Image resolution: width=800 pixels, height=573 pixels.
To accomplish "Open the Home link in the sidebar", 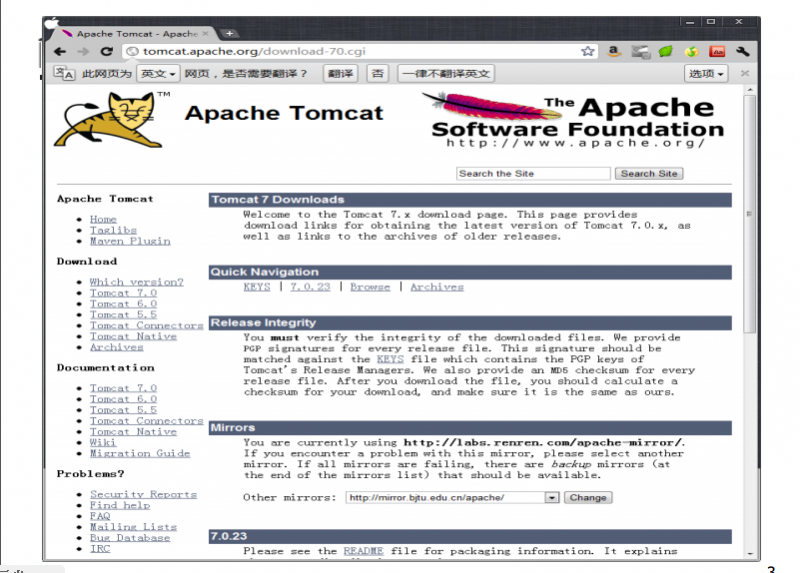I will coord(103,219).
